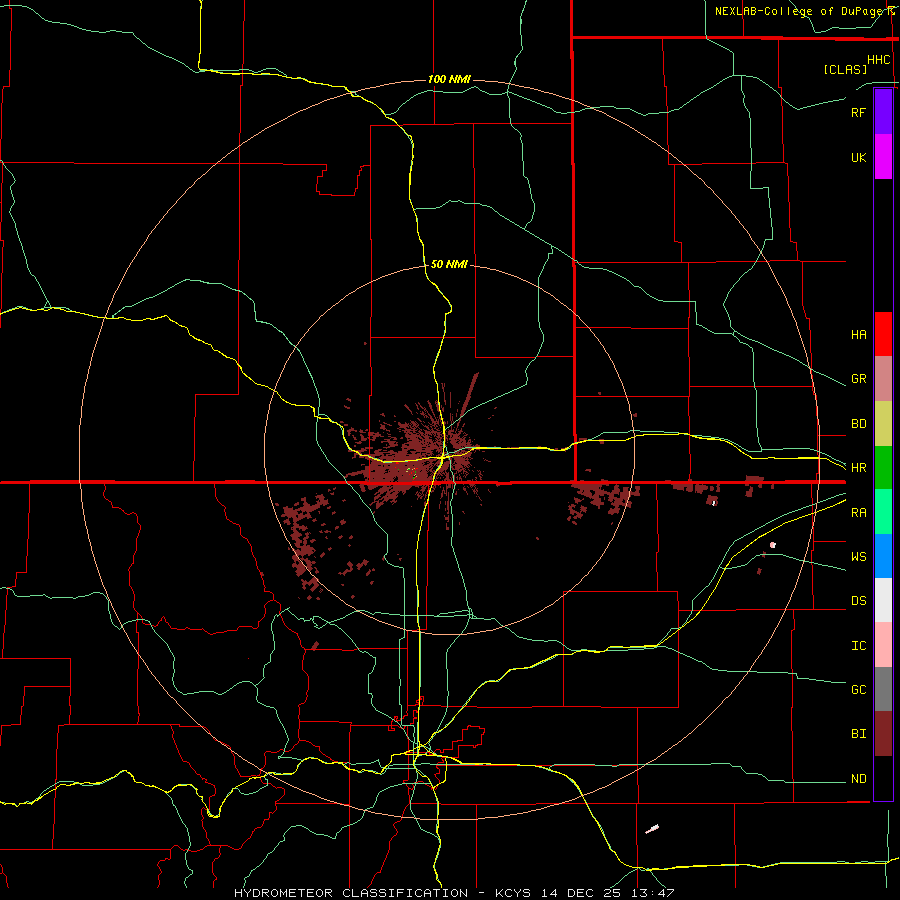Click the 13:47 timestamp in caption

[654, 893]
